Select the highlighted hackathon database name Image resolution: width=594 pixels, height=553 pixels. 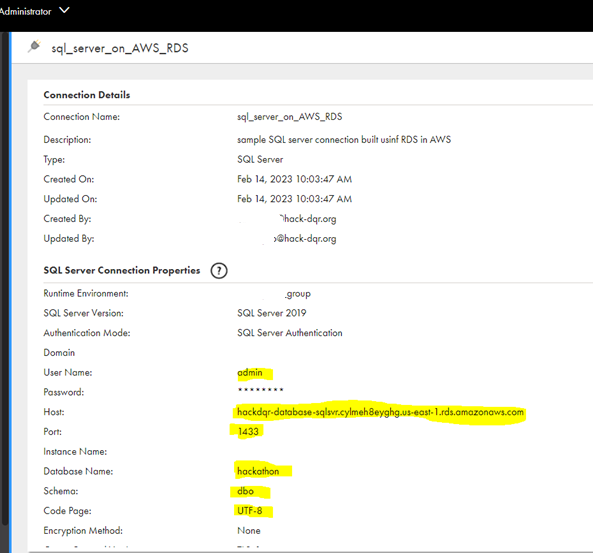258,471
